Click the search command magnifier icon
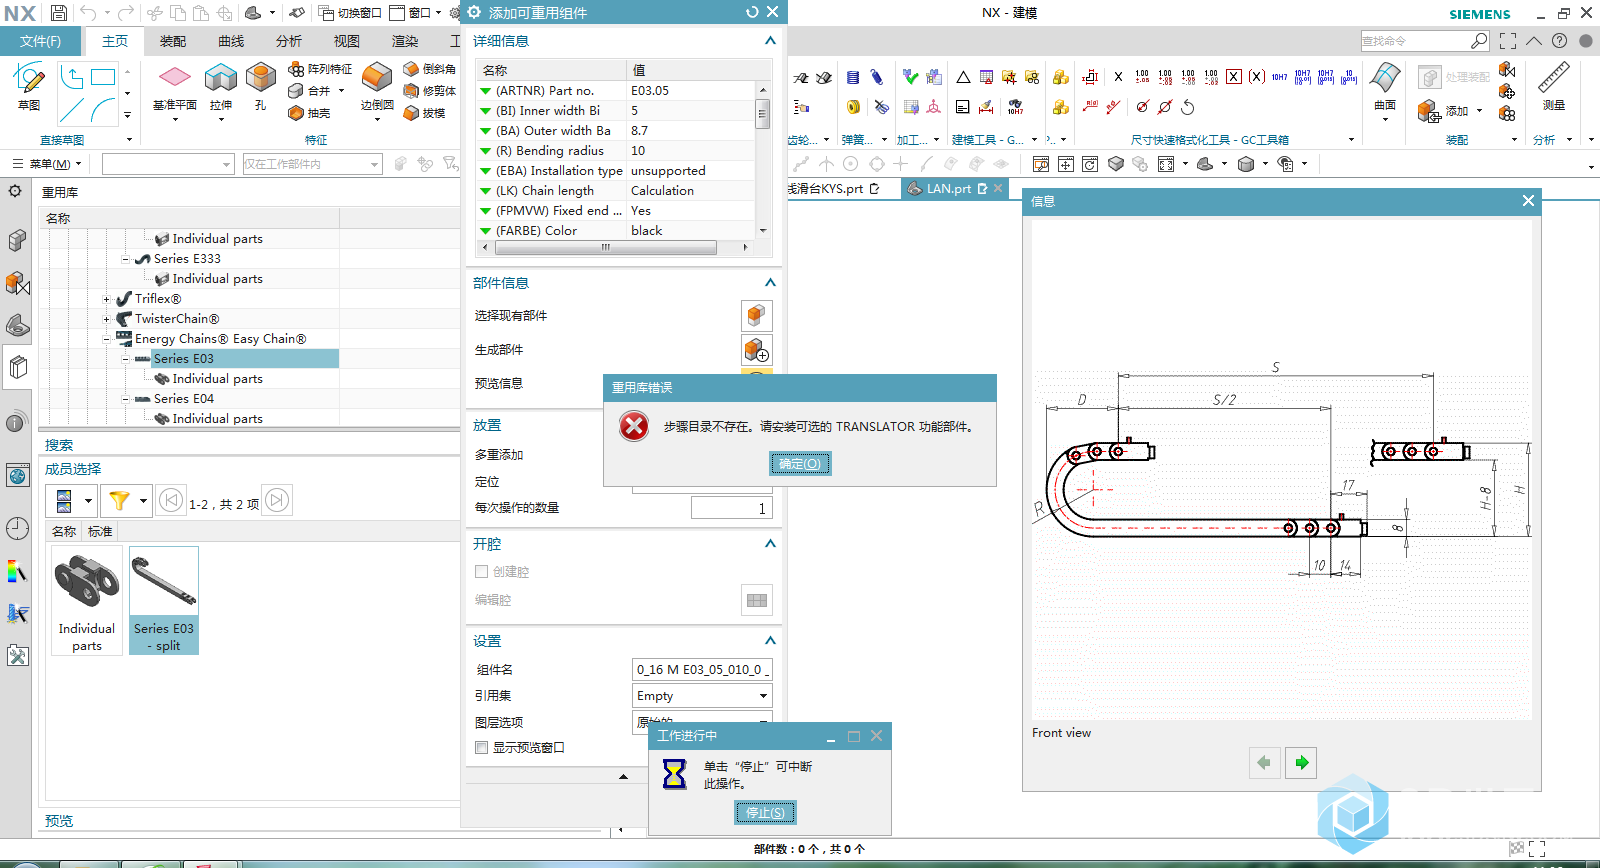 click(1479, 41)
